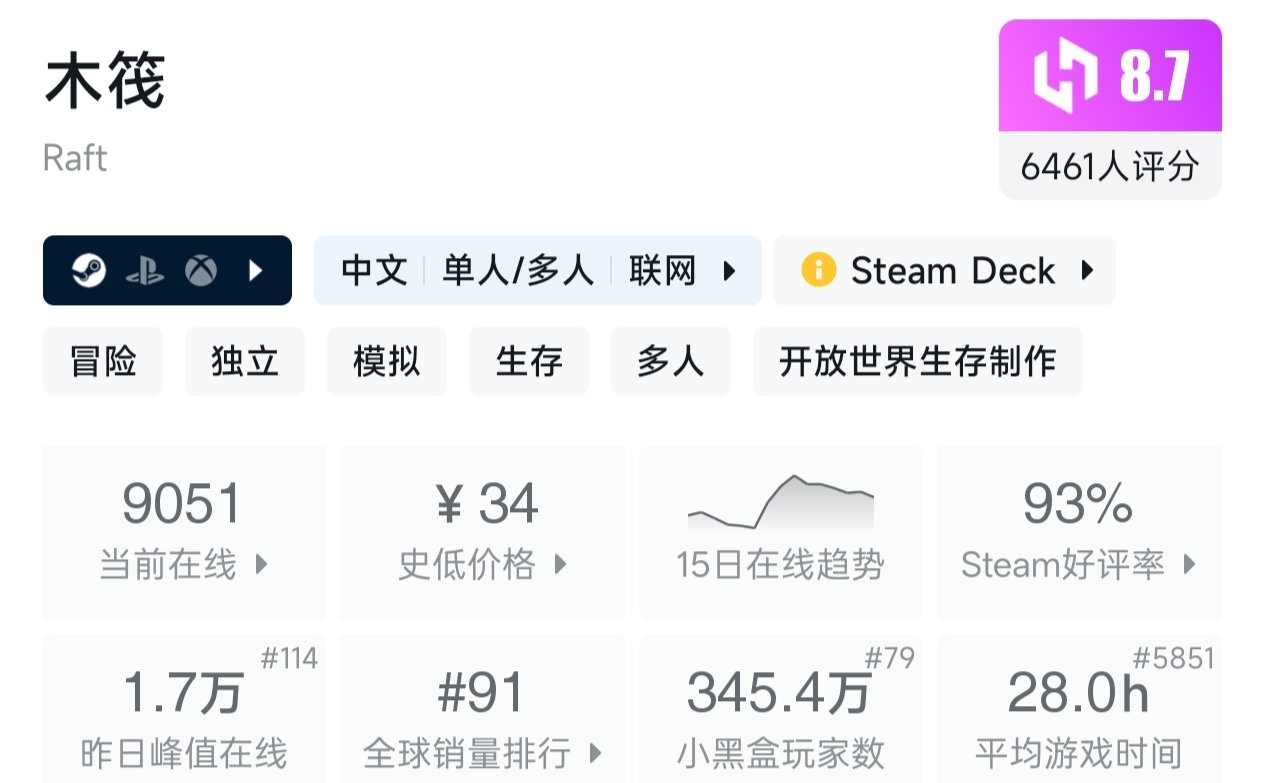1264x783 pixels.
Task: Expand Steam Deck compatibility details arrow
Action: pyautogui.click(x=1088, y=270)
